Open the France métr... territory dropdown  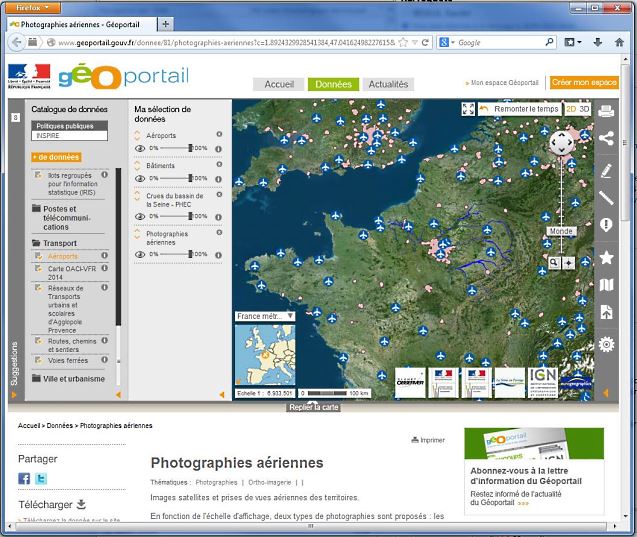265,316
